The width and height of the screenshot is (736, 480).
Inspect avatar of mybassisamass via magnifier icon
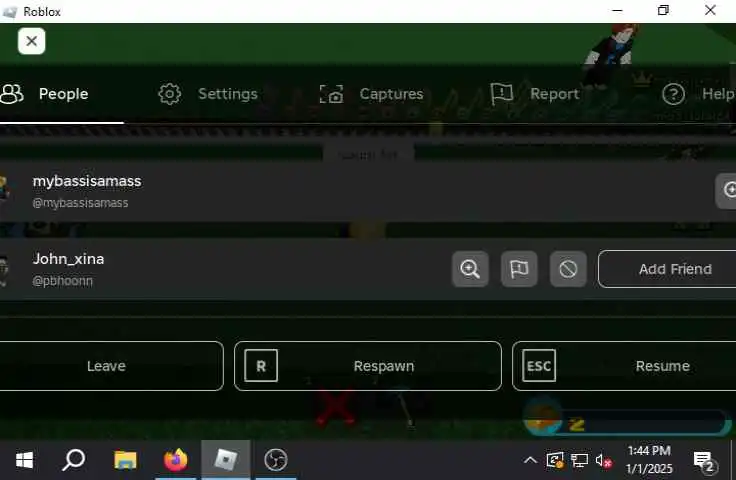(727, 190)
